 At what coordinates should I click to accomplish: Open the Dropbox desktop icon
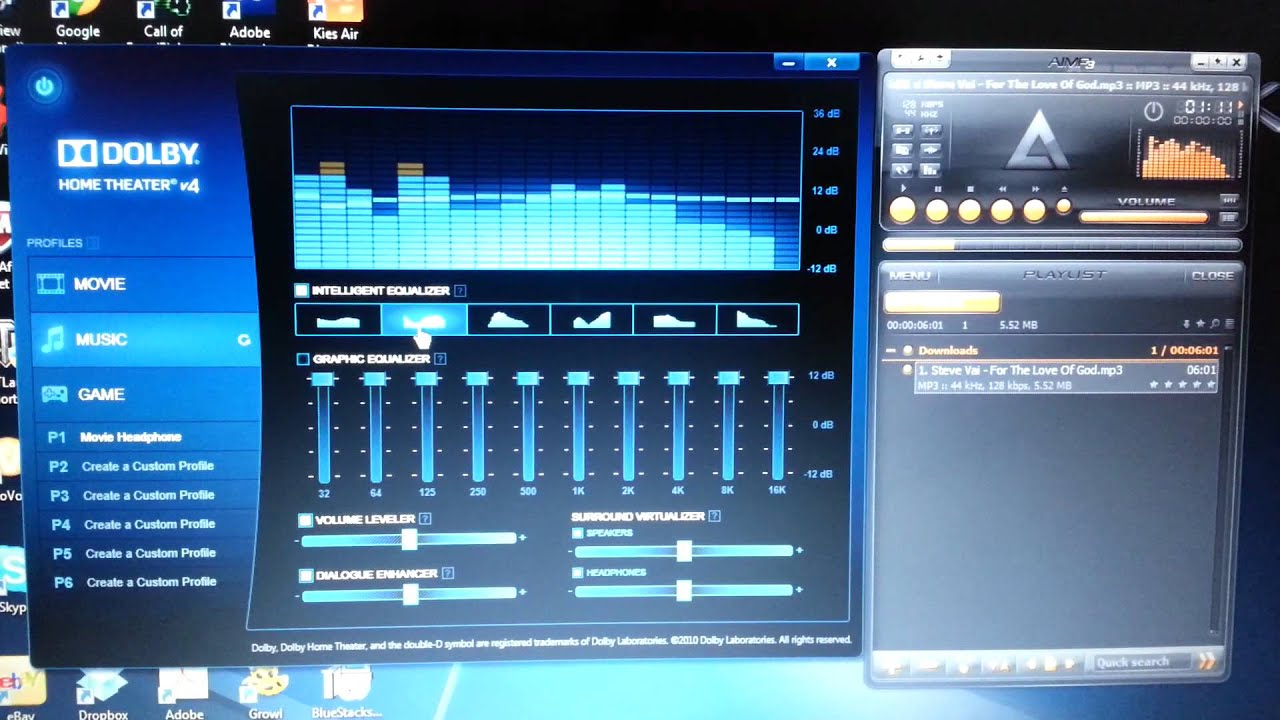[x=102, y=694]
